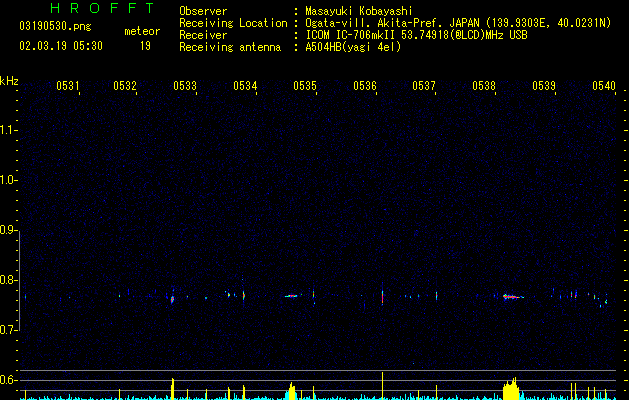Click the 0538 time marker
The width and height of the screenshot is (629, 400).
click(x=484, y=85)
